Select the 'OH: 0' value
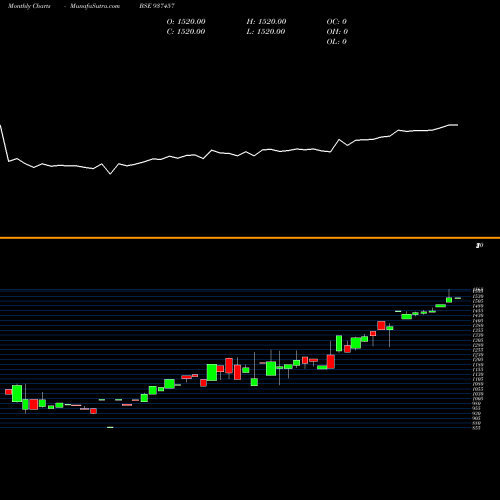Viewport: 500px width, 500px height. (337, 32)
